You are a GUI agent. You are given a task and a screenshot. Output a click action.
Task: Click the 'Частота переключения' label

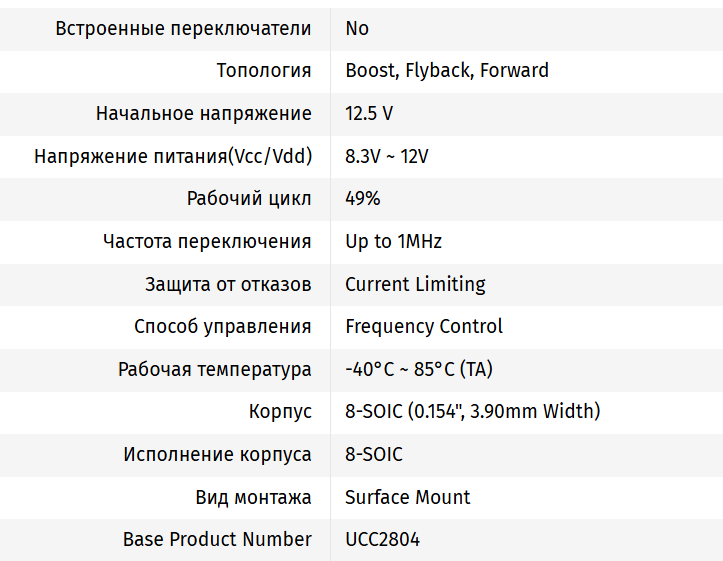tap(207, 241)
